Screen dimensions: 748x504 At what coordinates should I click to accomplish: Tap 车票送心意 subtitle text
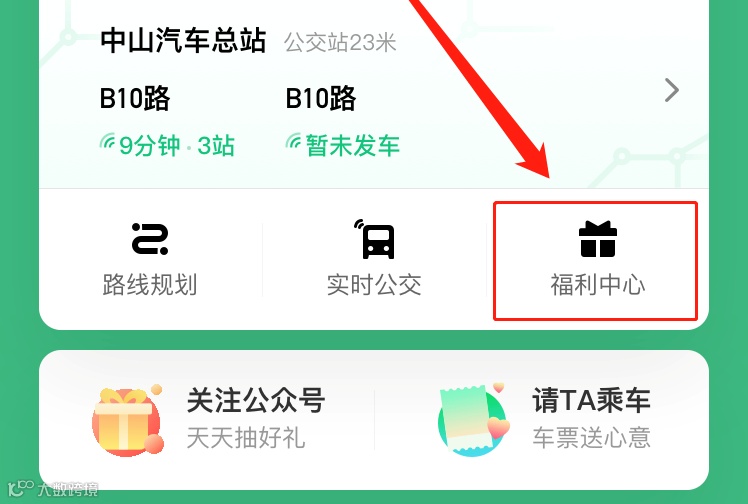click(x=592, y=438)
